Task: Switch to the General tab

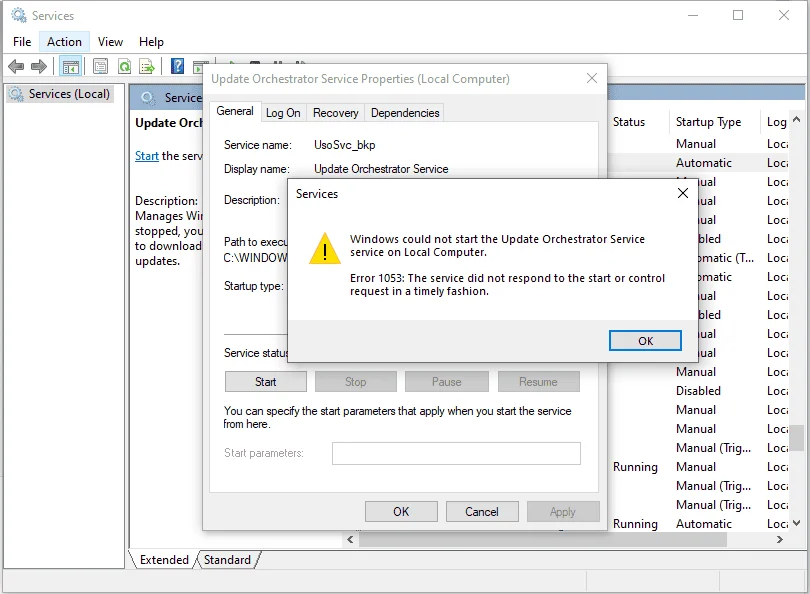Action: pos(235,111)
